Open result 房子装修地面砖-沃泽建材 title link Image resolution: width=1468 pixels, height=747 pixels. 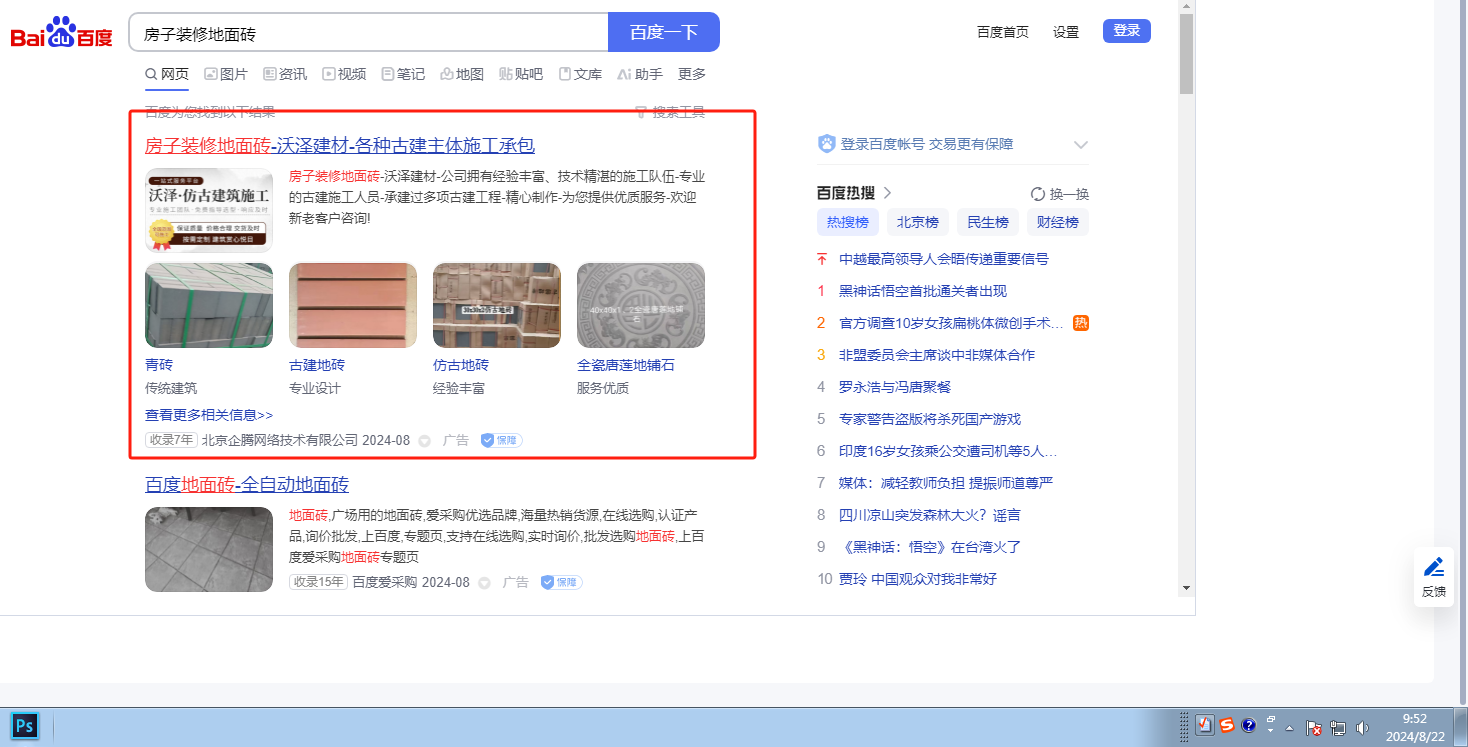pyautogui.click(x=340, y=146)
